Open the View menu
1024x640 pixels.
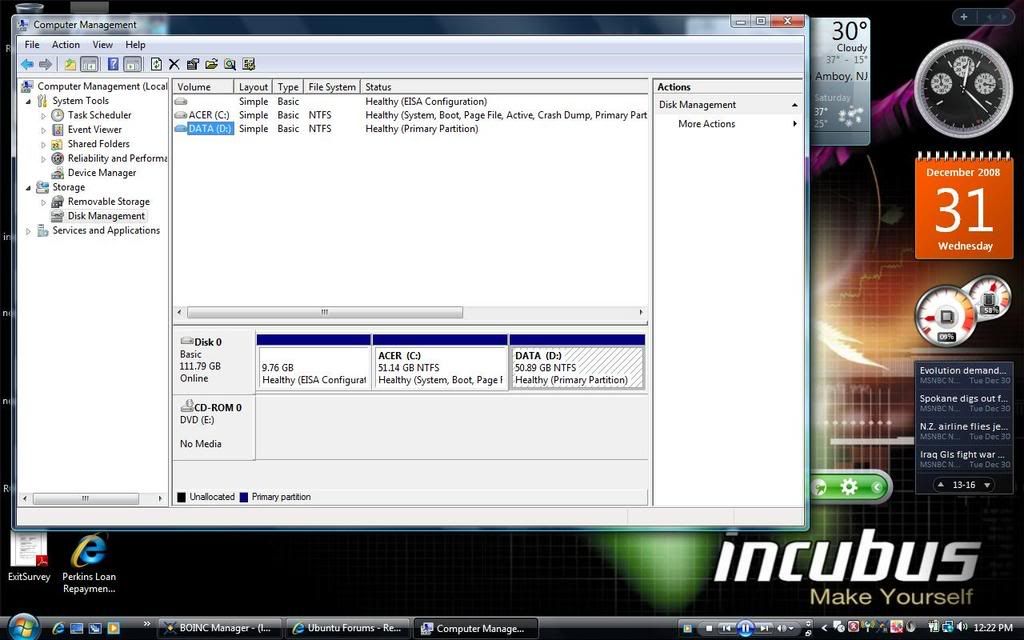tap(102, 44)
